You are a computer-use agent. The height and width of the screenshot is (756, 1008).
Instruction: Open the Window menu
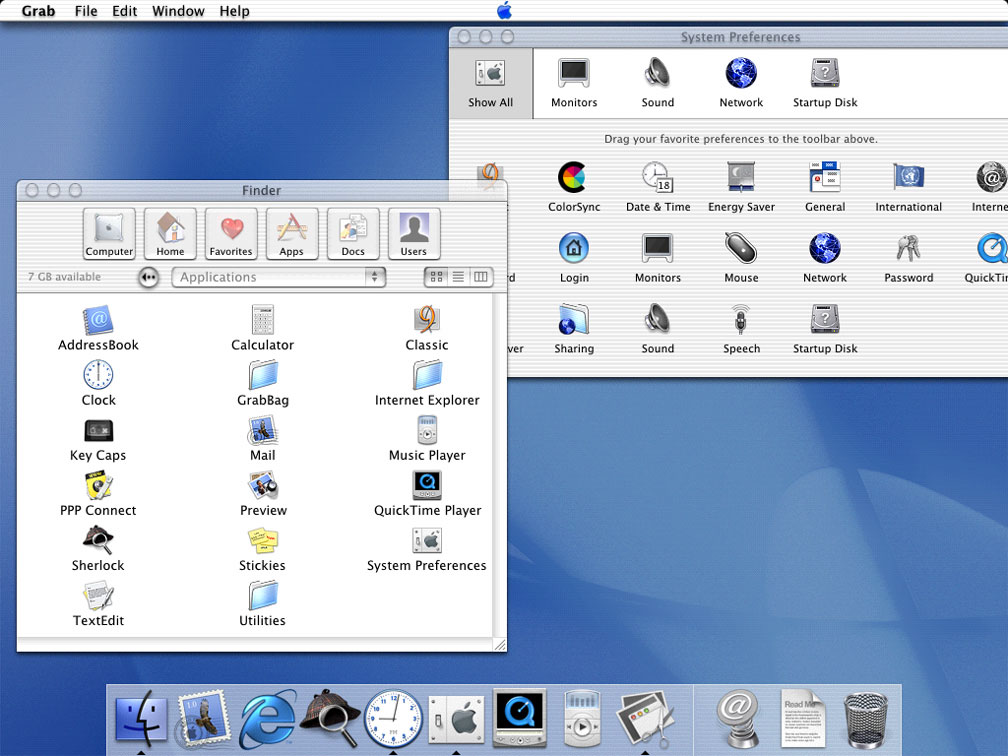tap(178, 11)
